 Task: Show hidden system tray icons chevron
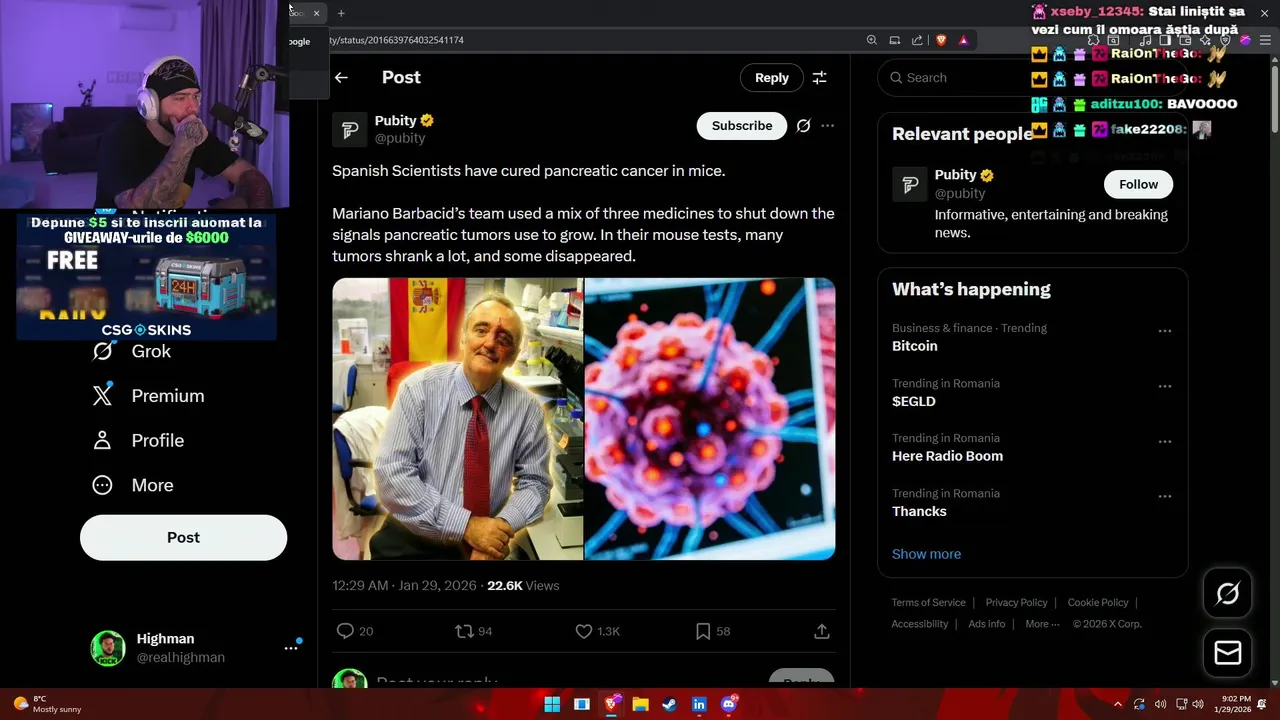tap(1118, 704)
